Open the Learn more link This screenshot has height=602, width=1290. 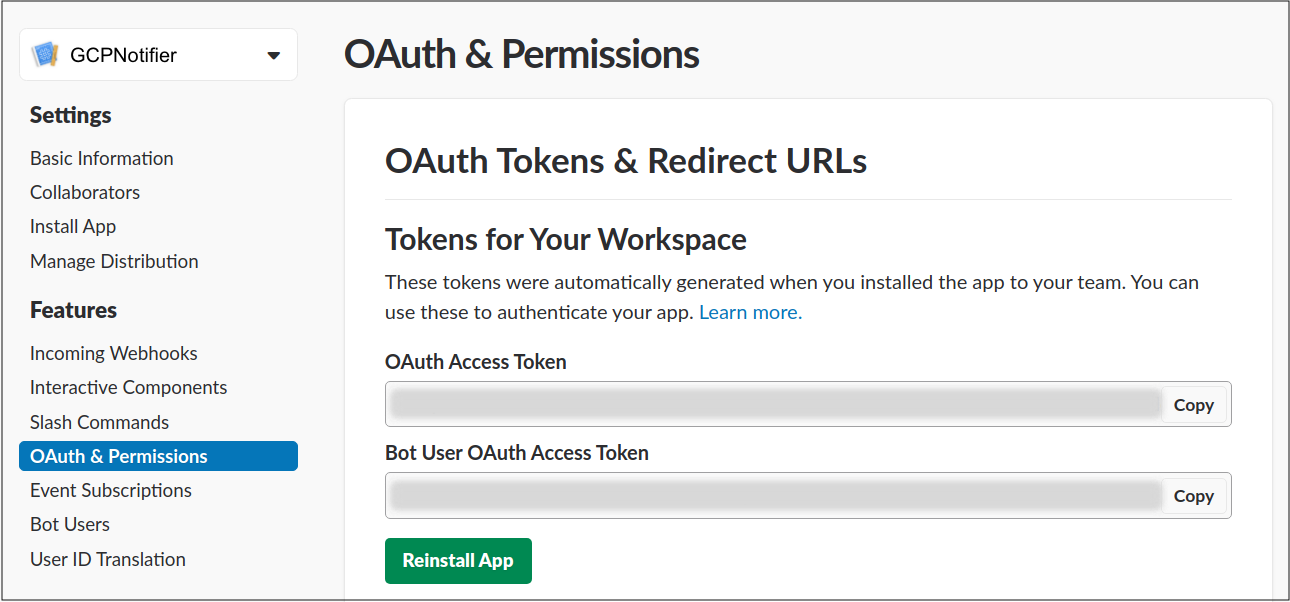tap(749, 312)
